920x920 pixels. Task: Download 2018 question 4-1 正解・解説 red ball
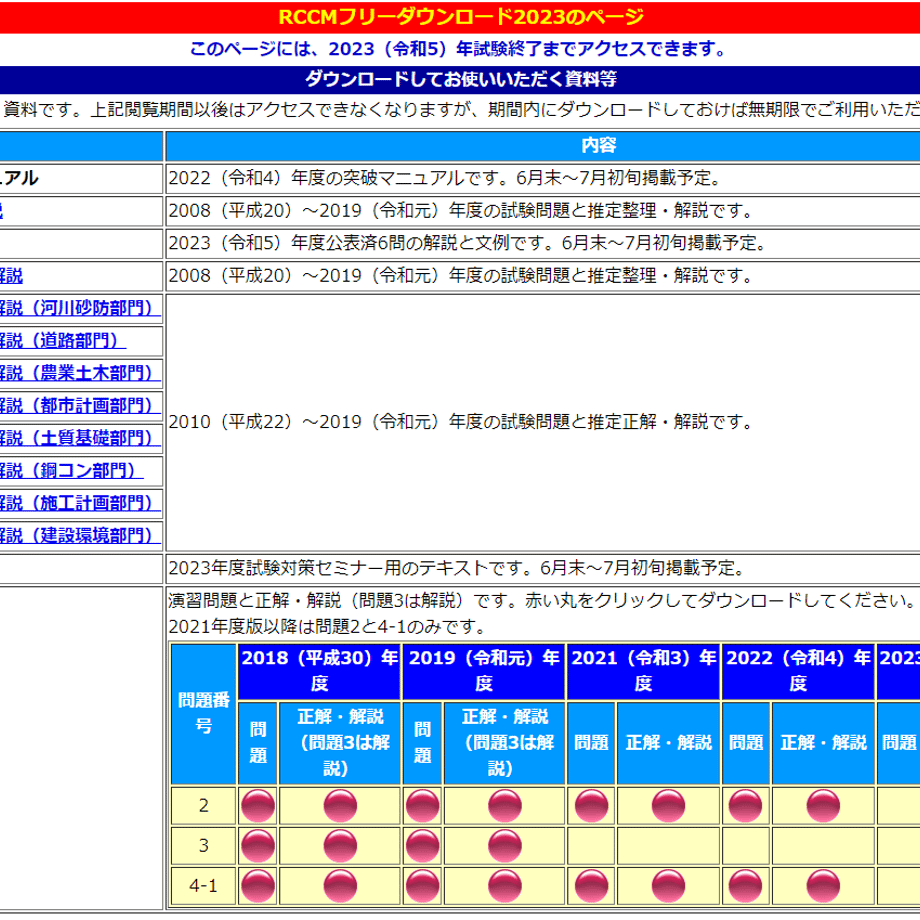[340, 886]
